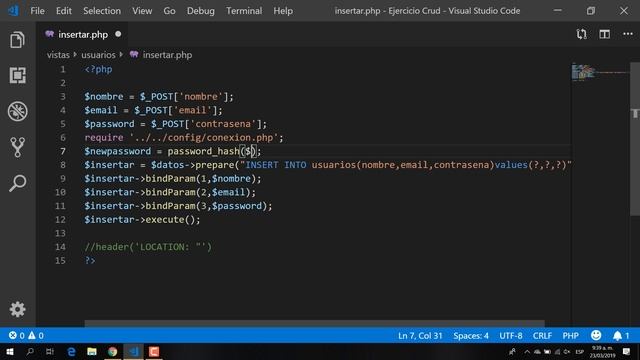640x360 pixels.
Task: Click the Open Changes compare icon
Action: [581, 34]
